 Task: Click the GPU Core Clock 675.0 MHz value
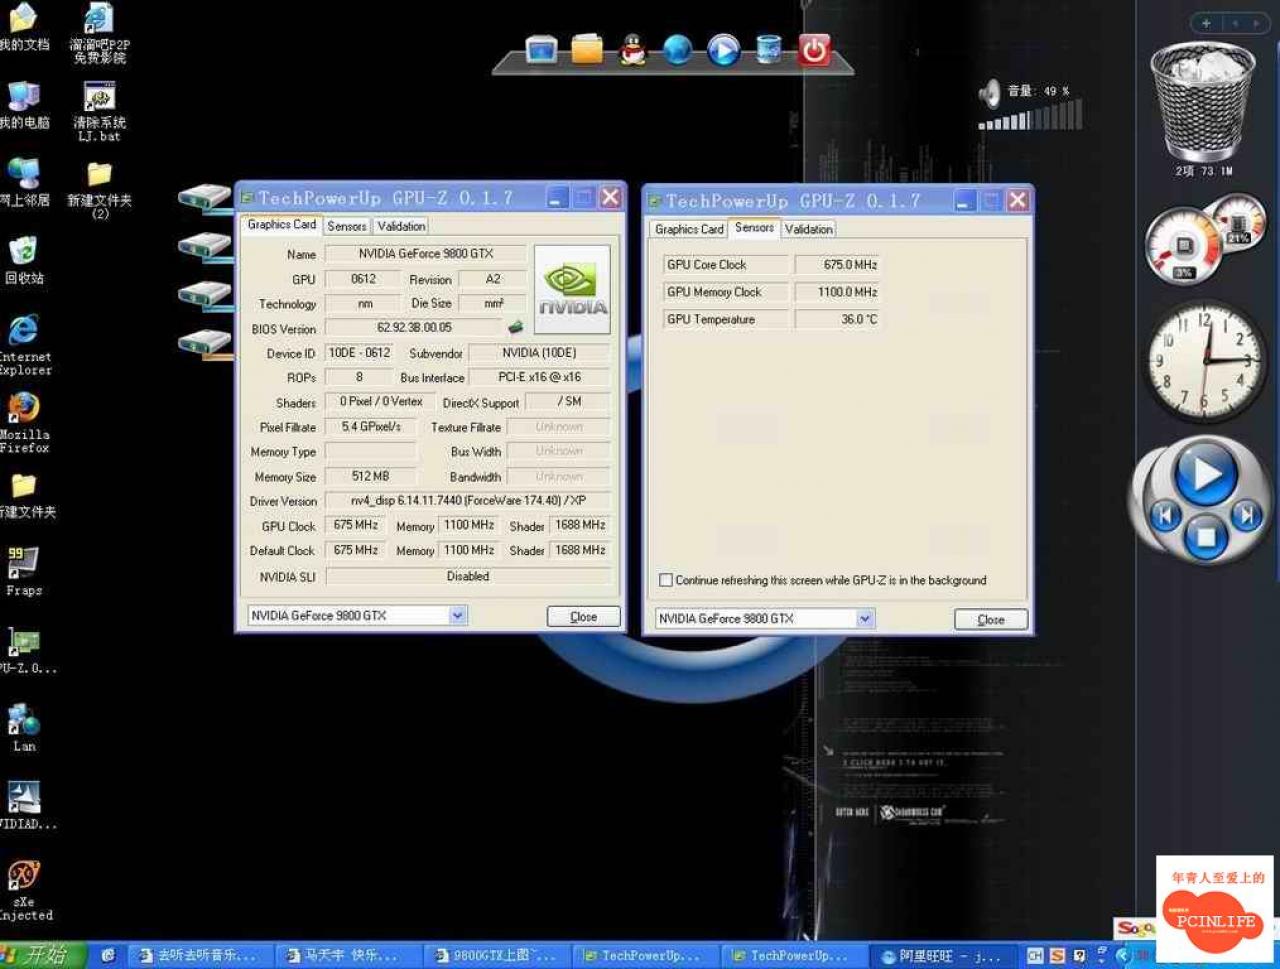(x=837, y=265)
